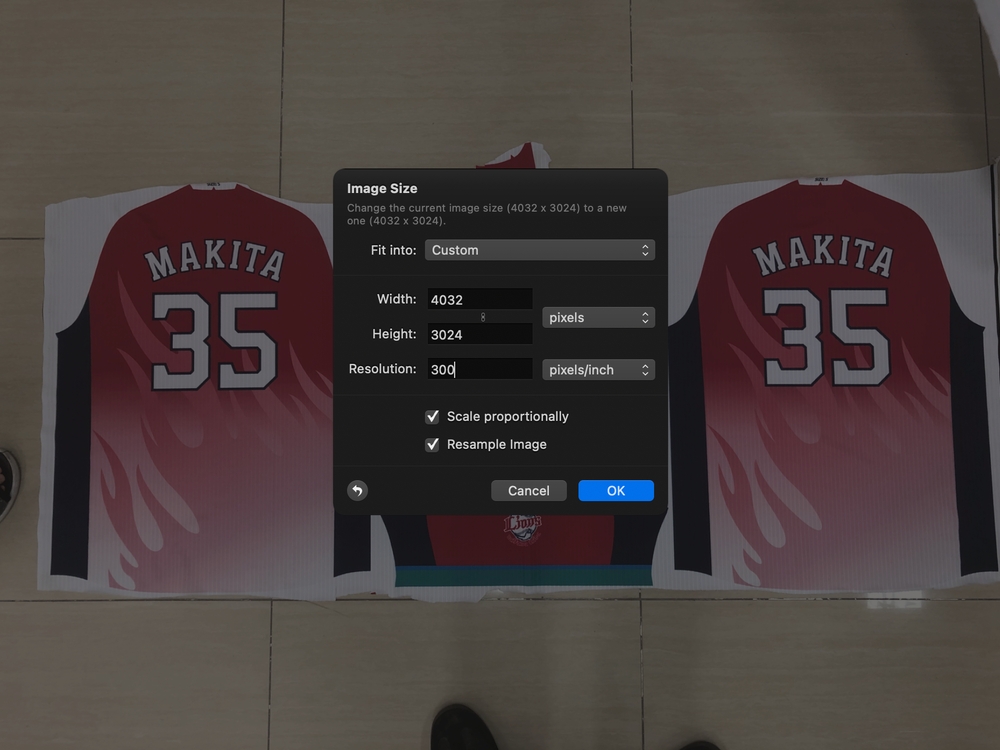Image resolution: width=1000 pixels, height=750 pixels.
Task: Click the revert arrow icon in Image Size dialog
Action: [x=357, y=490]
